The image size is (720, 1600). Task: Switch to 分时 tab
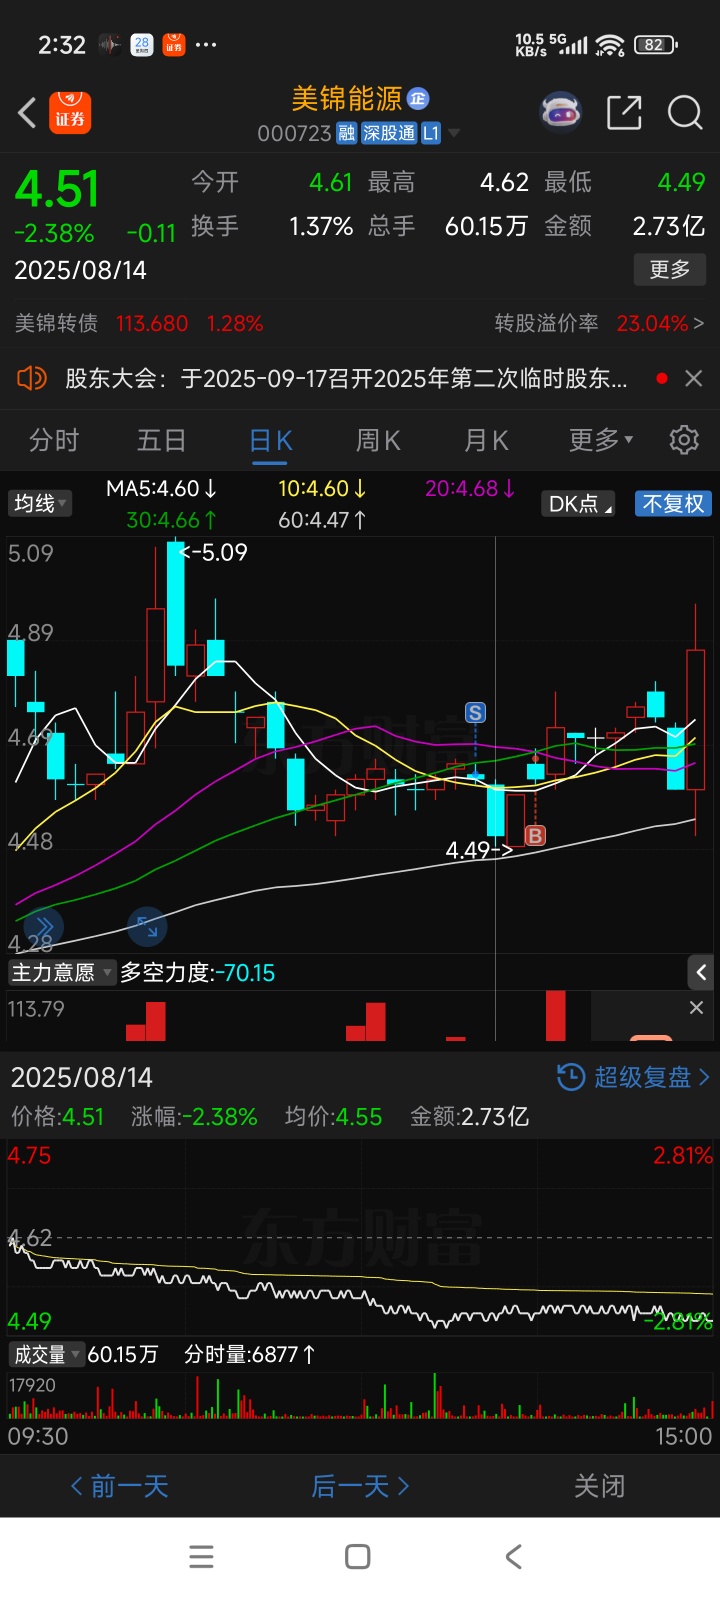click(54, 440)
